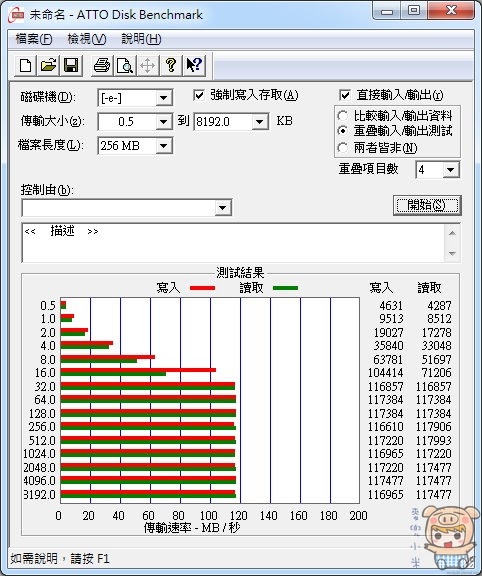Select 重疊輸入/輸出測試 radio button
Image resolution: width=482 pixels, height=576 pixels.
click(342, 130)
